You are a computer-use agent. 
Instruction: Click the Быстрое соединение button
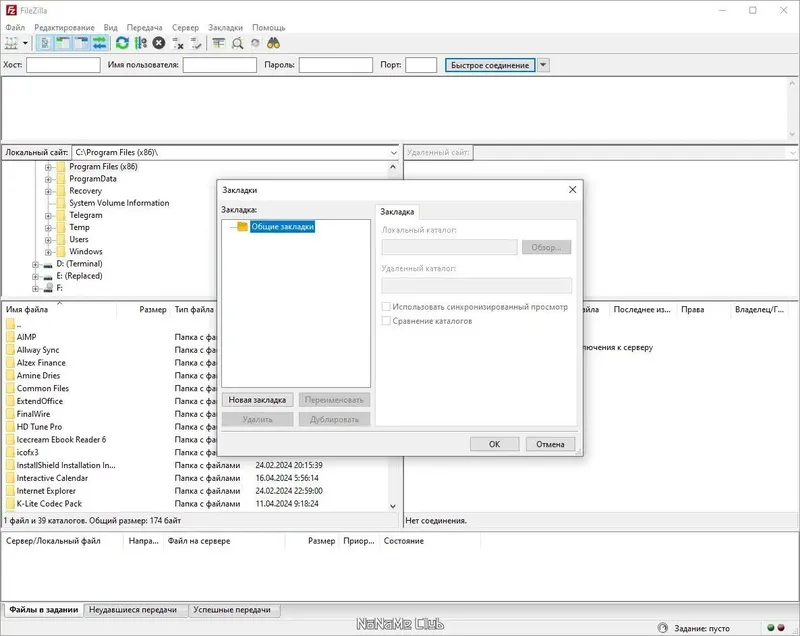(490, 65)
